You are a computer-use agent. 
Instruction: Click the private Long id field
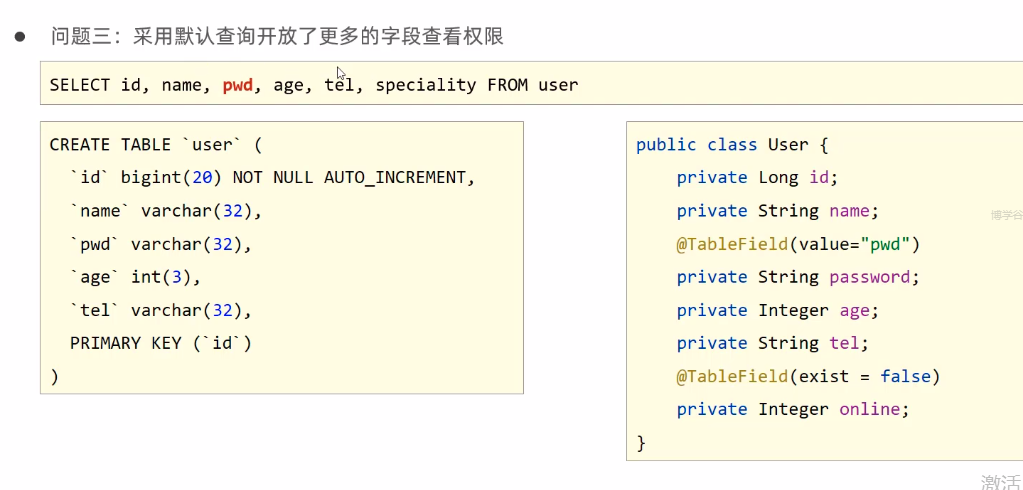pos(756,178)
